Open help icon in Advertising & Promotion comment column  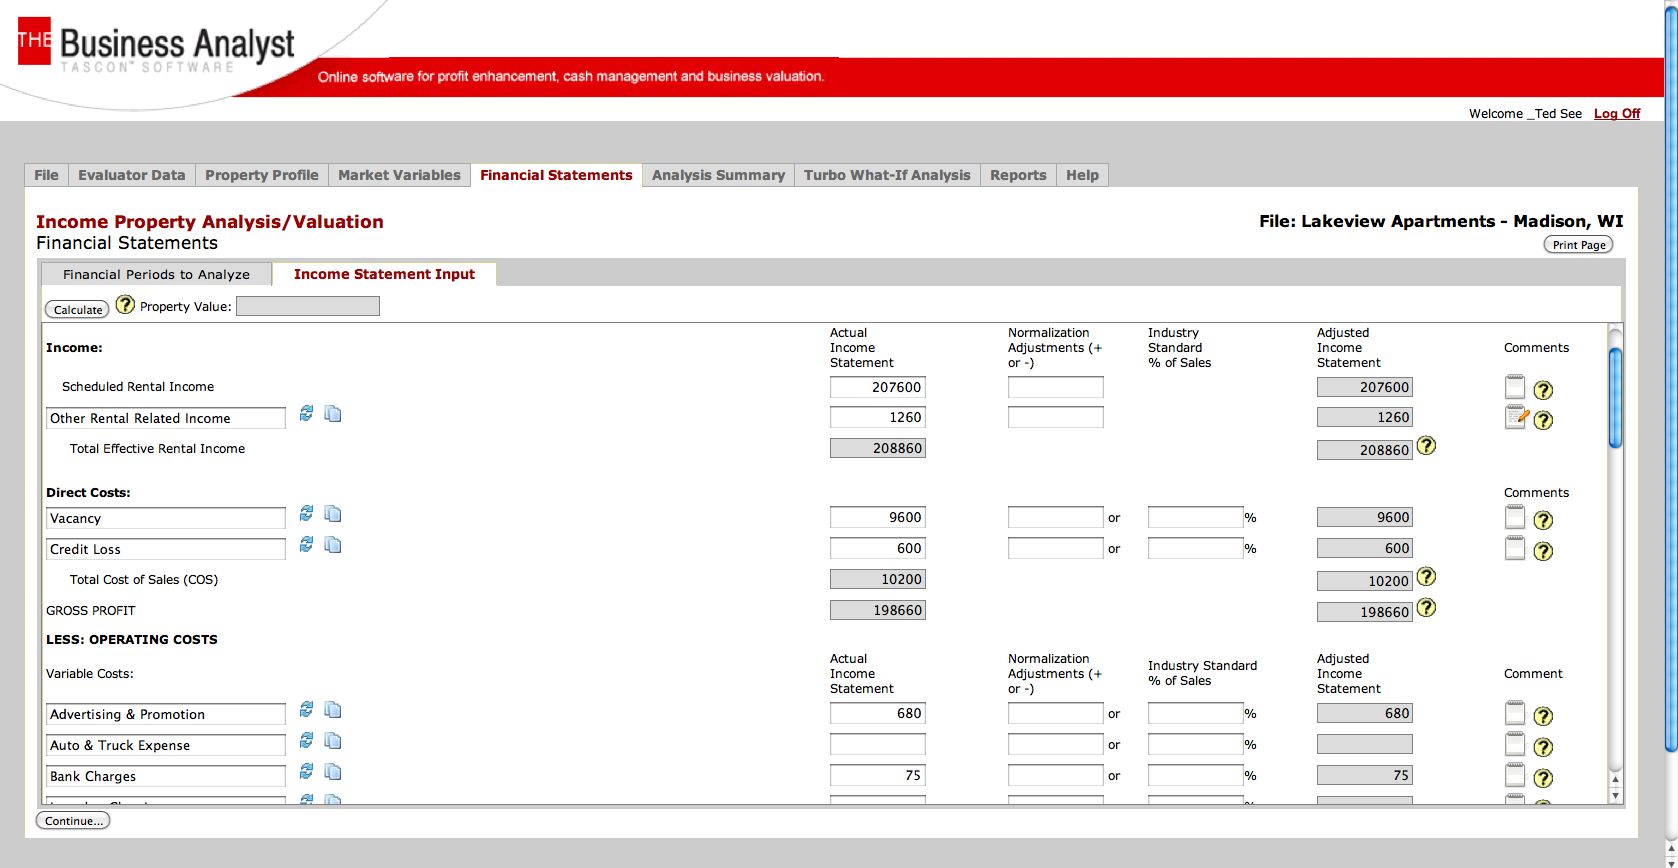(1543, 716)
